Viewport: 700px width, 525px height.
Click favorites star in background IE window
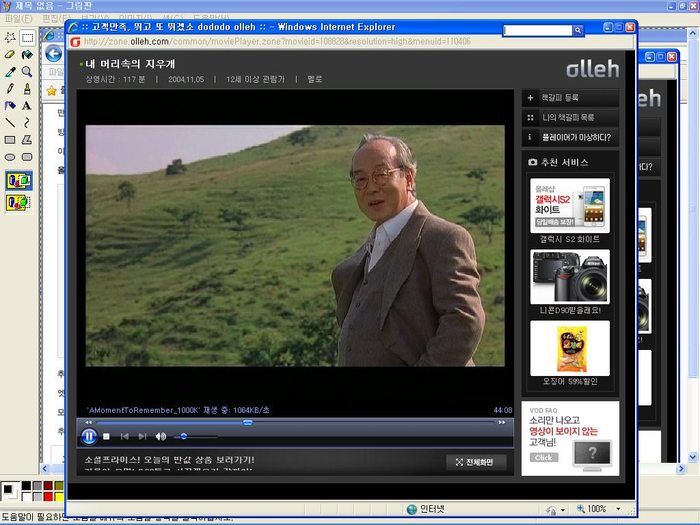pos(52,91)
